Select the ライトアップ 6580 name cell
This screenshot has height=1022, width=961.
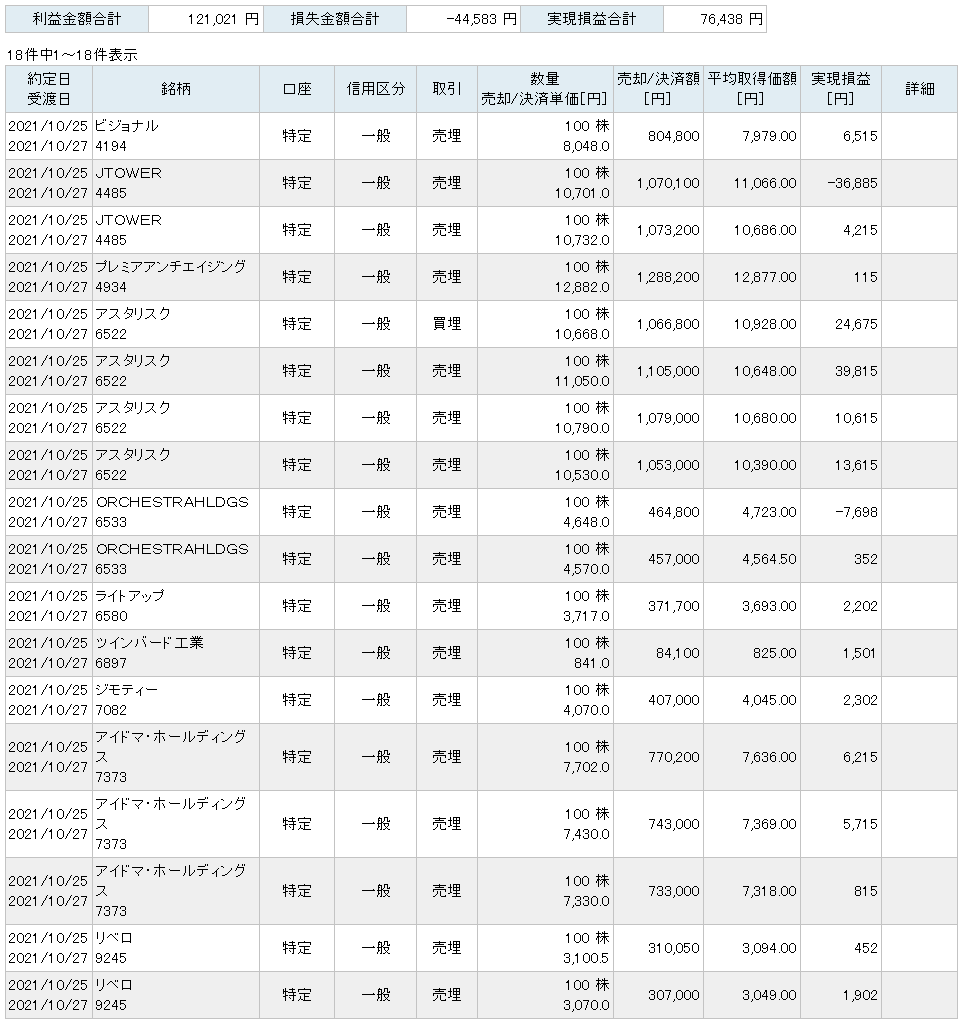(176, 606)
